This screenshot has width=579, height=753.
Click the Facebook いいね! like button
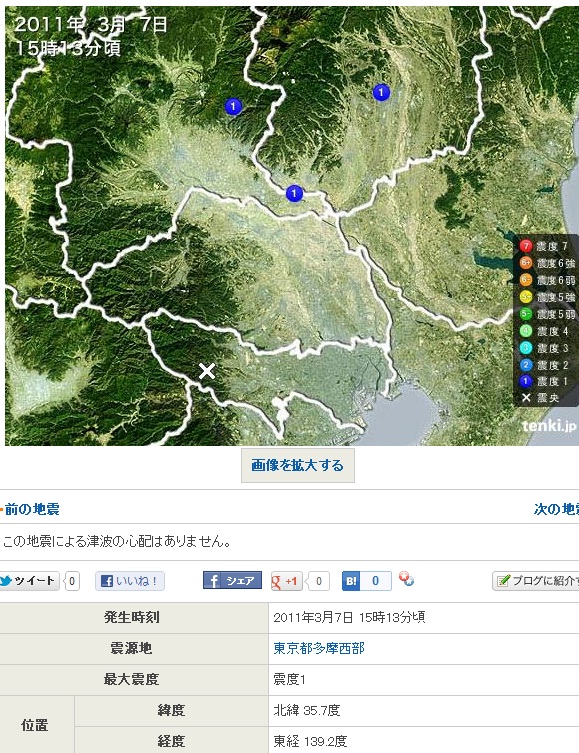tap(130, 581)
